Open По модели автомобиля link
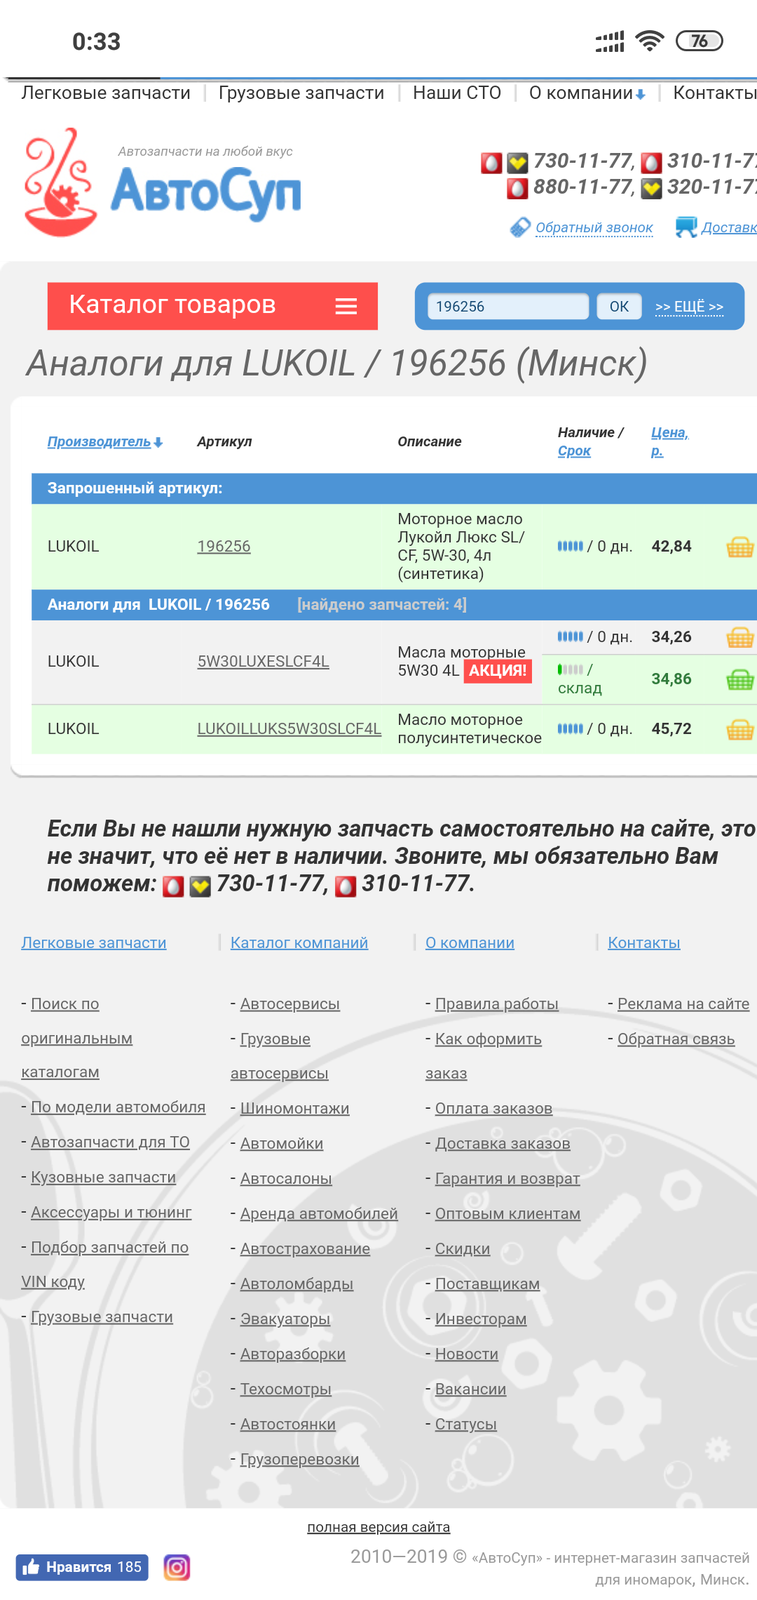The height and width of the screenshot is (1600, 757). click(118, 1107)
